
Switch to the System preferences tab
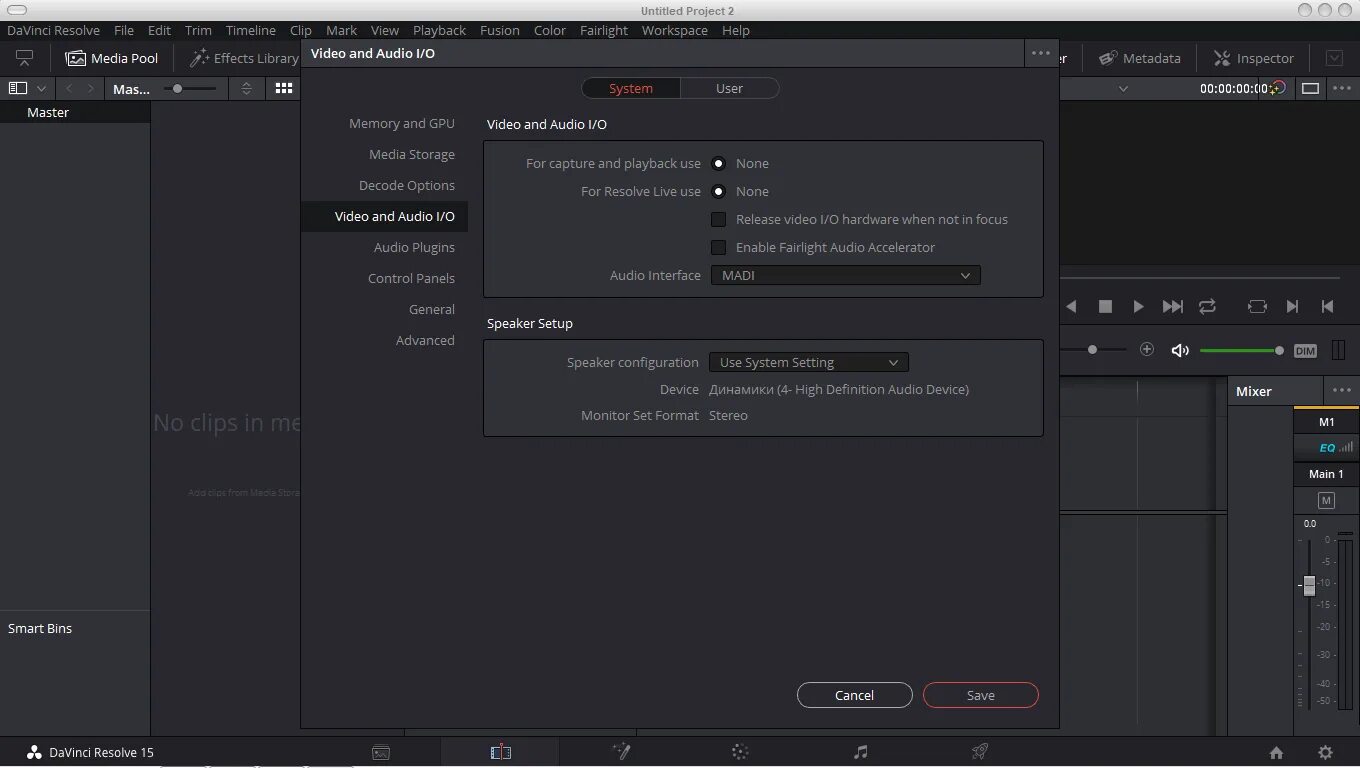[x=631, y=88]
